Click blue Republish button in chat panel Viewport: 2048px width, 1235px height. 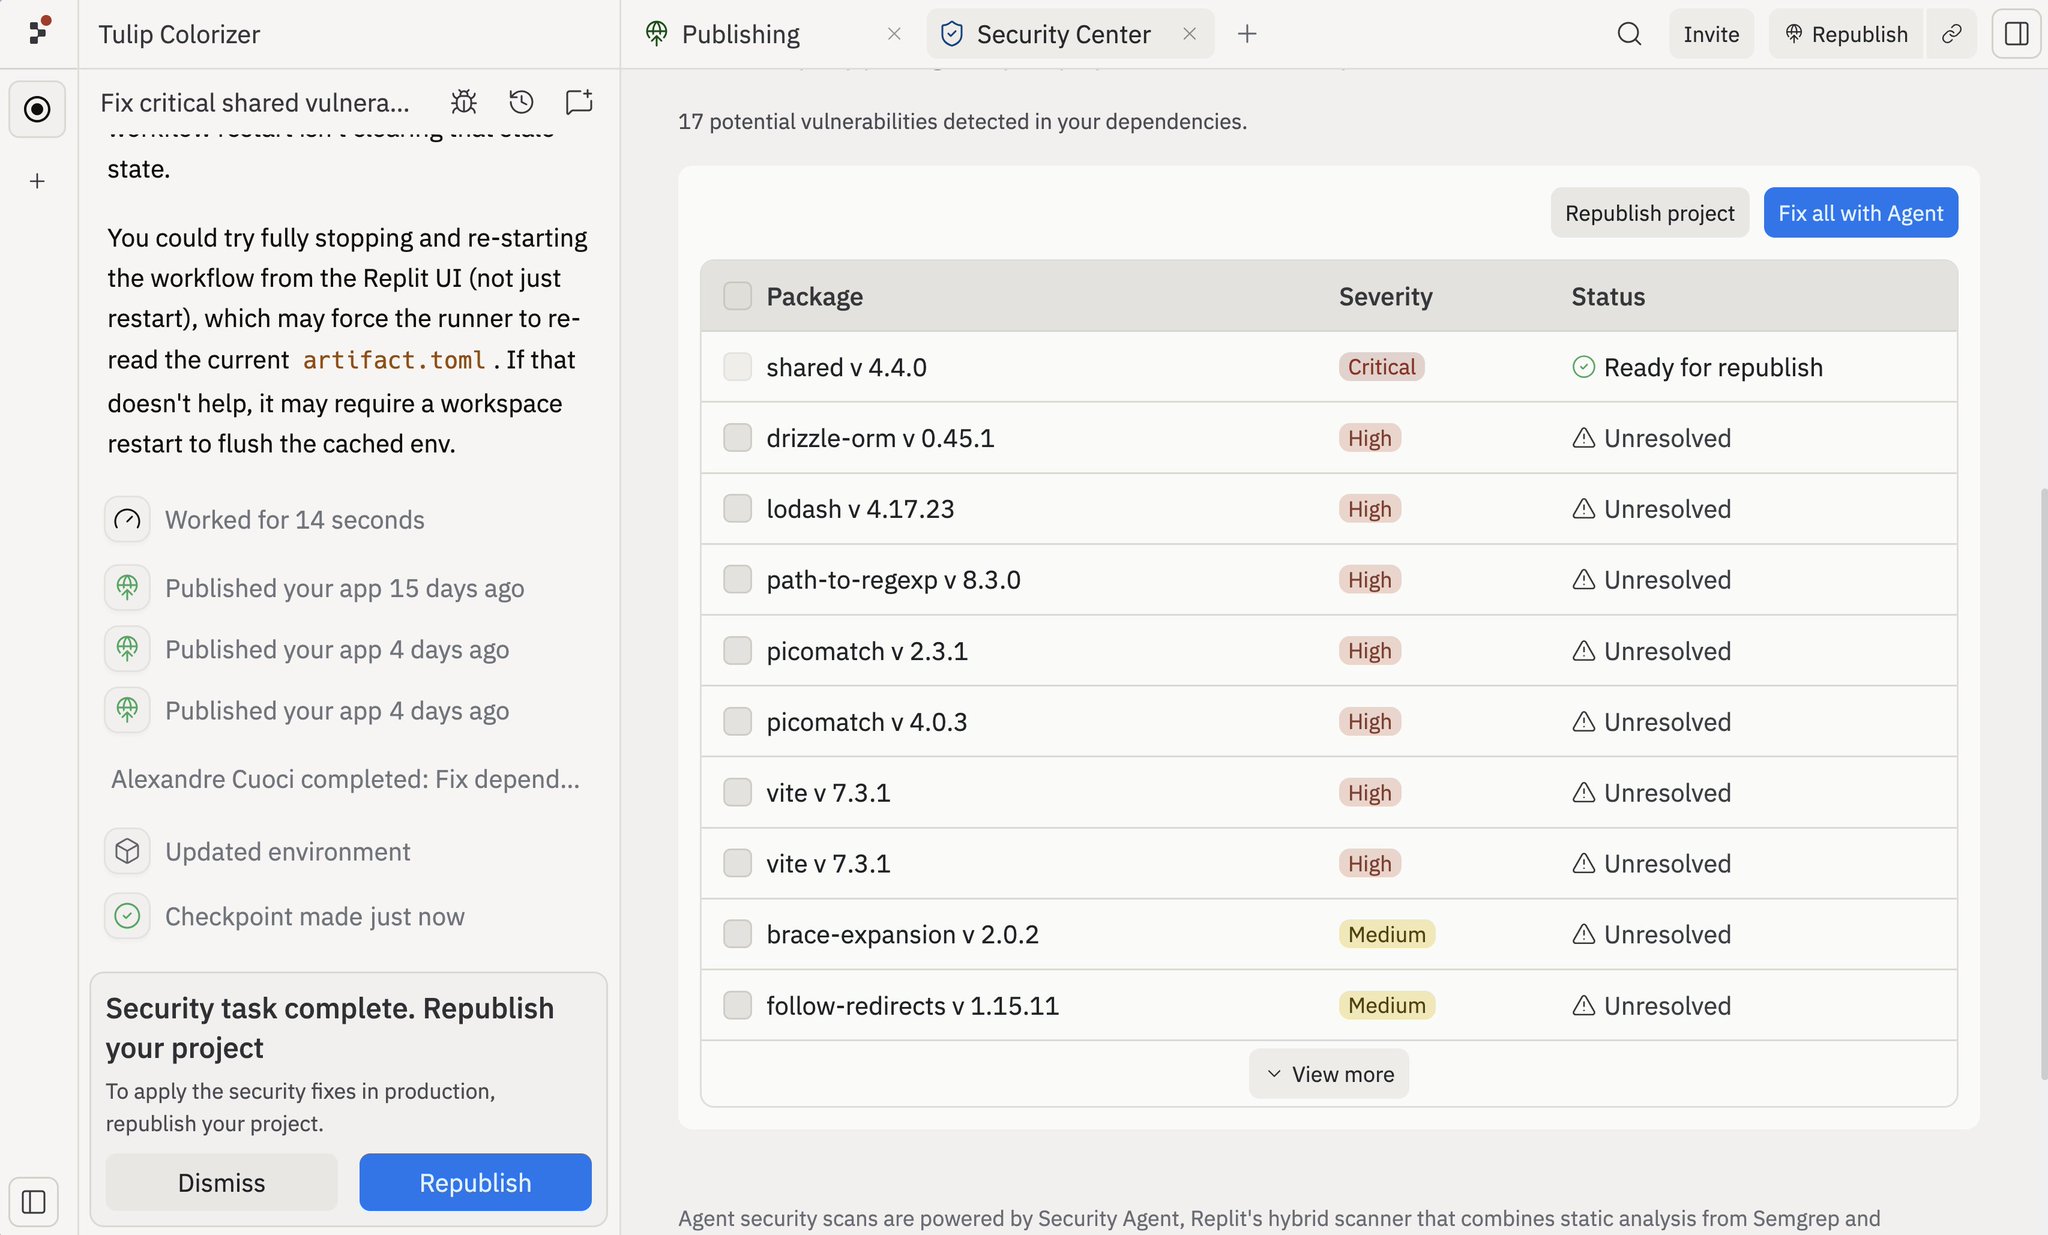point(475,1183)
